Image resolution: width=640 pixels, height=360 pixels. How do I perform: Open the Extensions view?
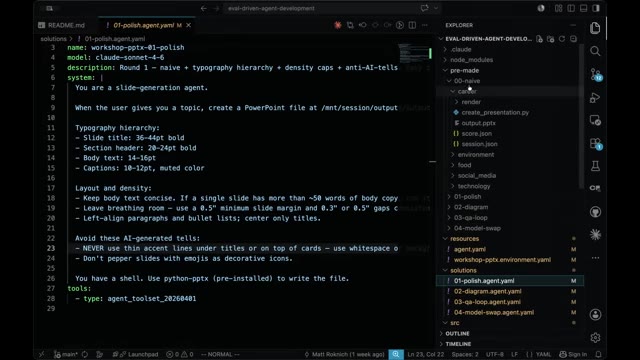(x=596, y=144)
